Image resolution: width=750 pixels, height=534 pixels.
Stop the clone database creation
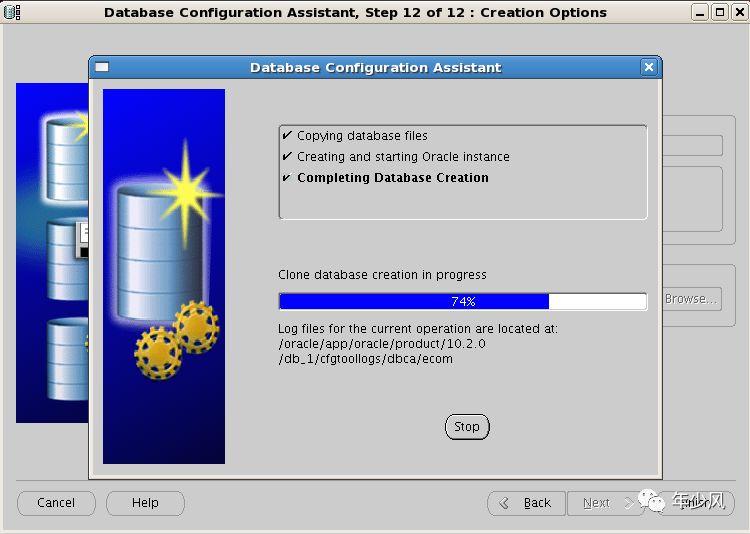tap(467, 426)
